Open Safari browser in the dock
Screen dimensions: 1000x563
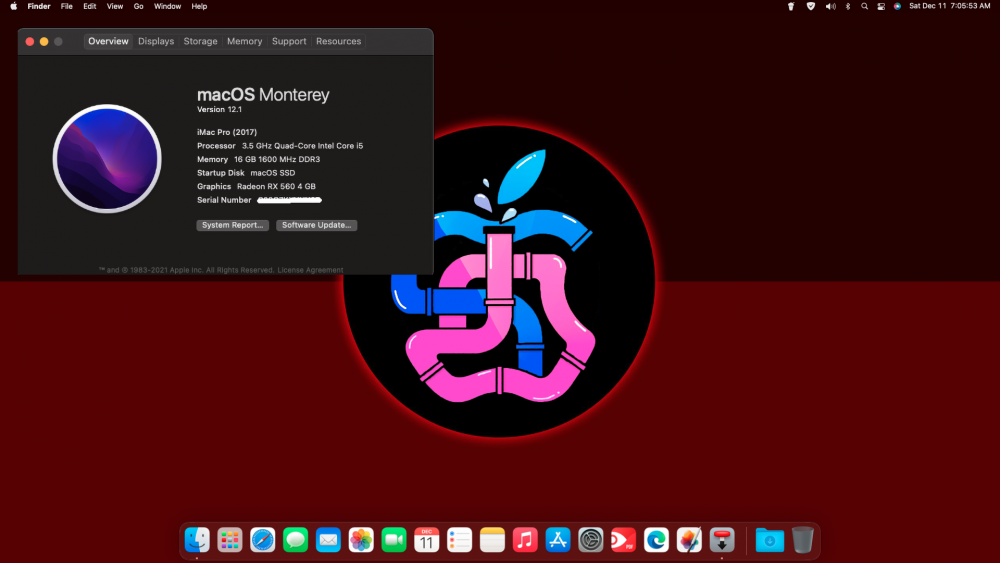point(263,540)
